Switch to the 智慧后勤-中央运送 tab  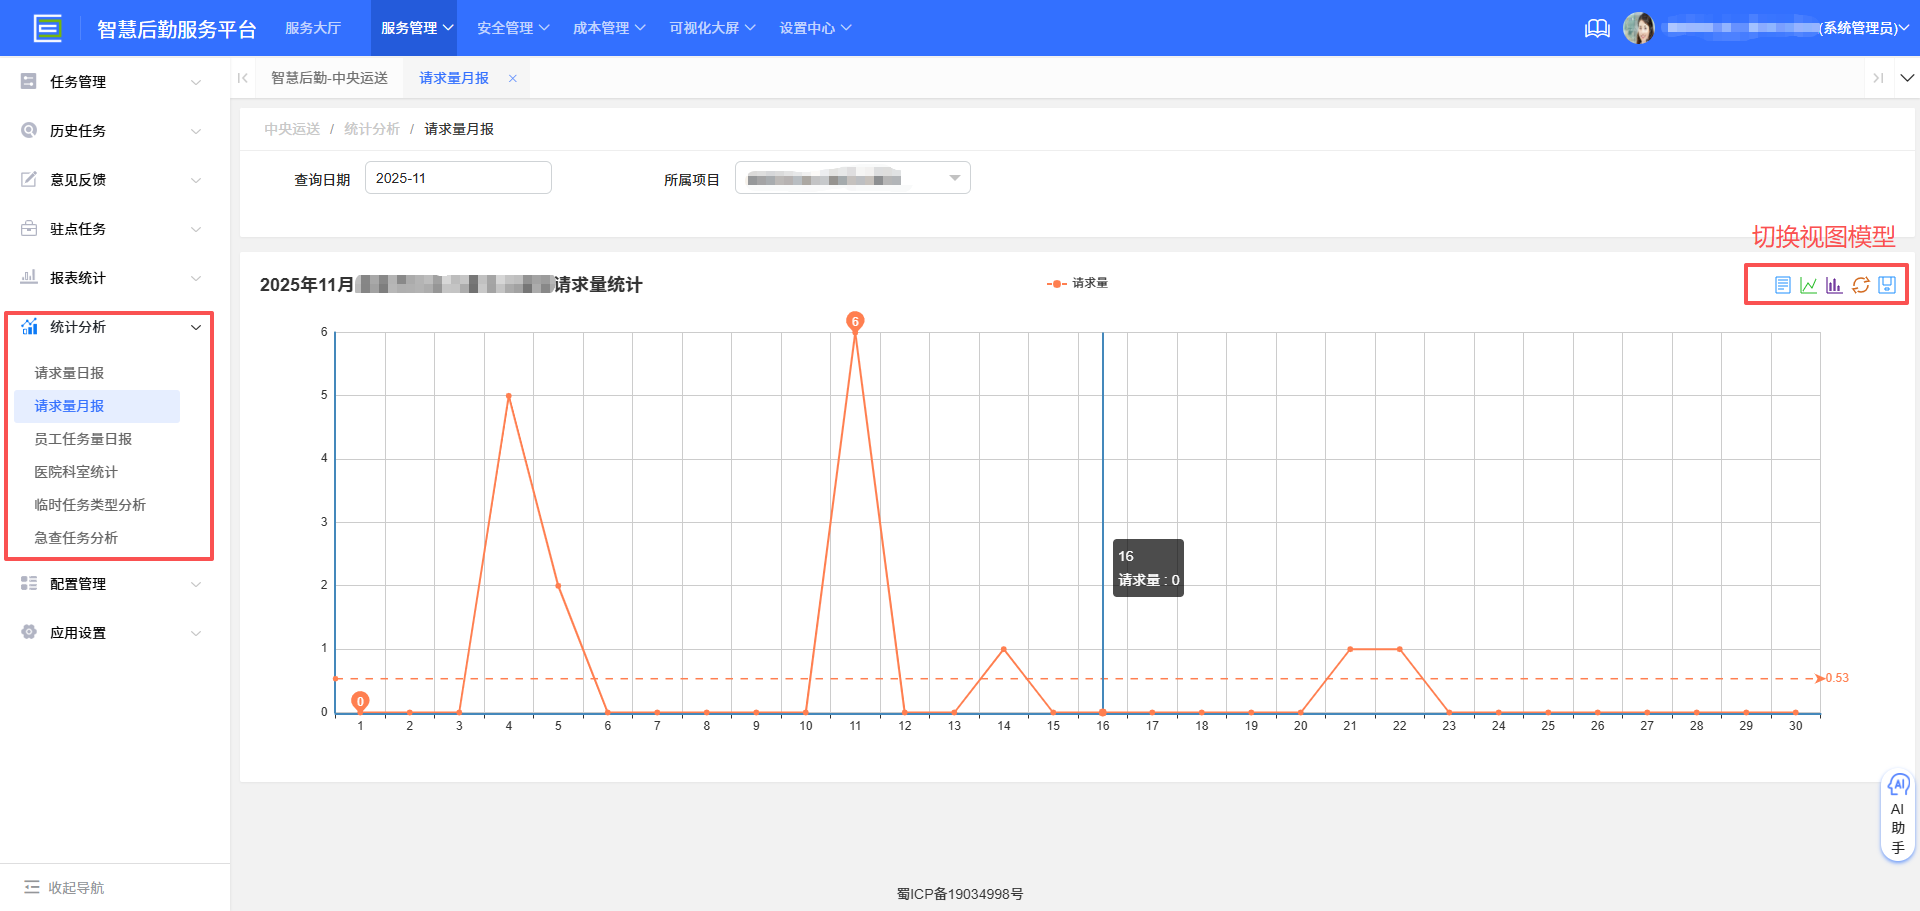tap(330, 77)
